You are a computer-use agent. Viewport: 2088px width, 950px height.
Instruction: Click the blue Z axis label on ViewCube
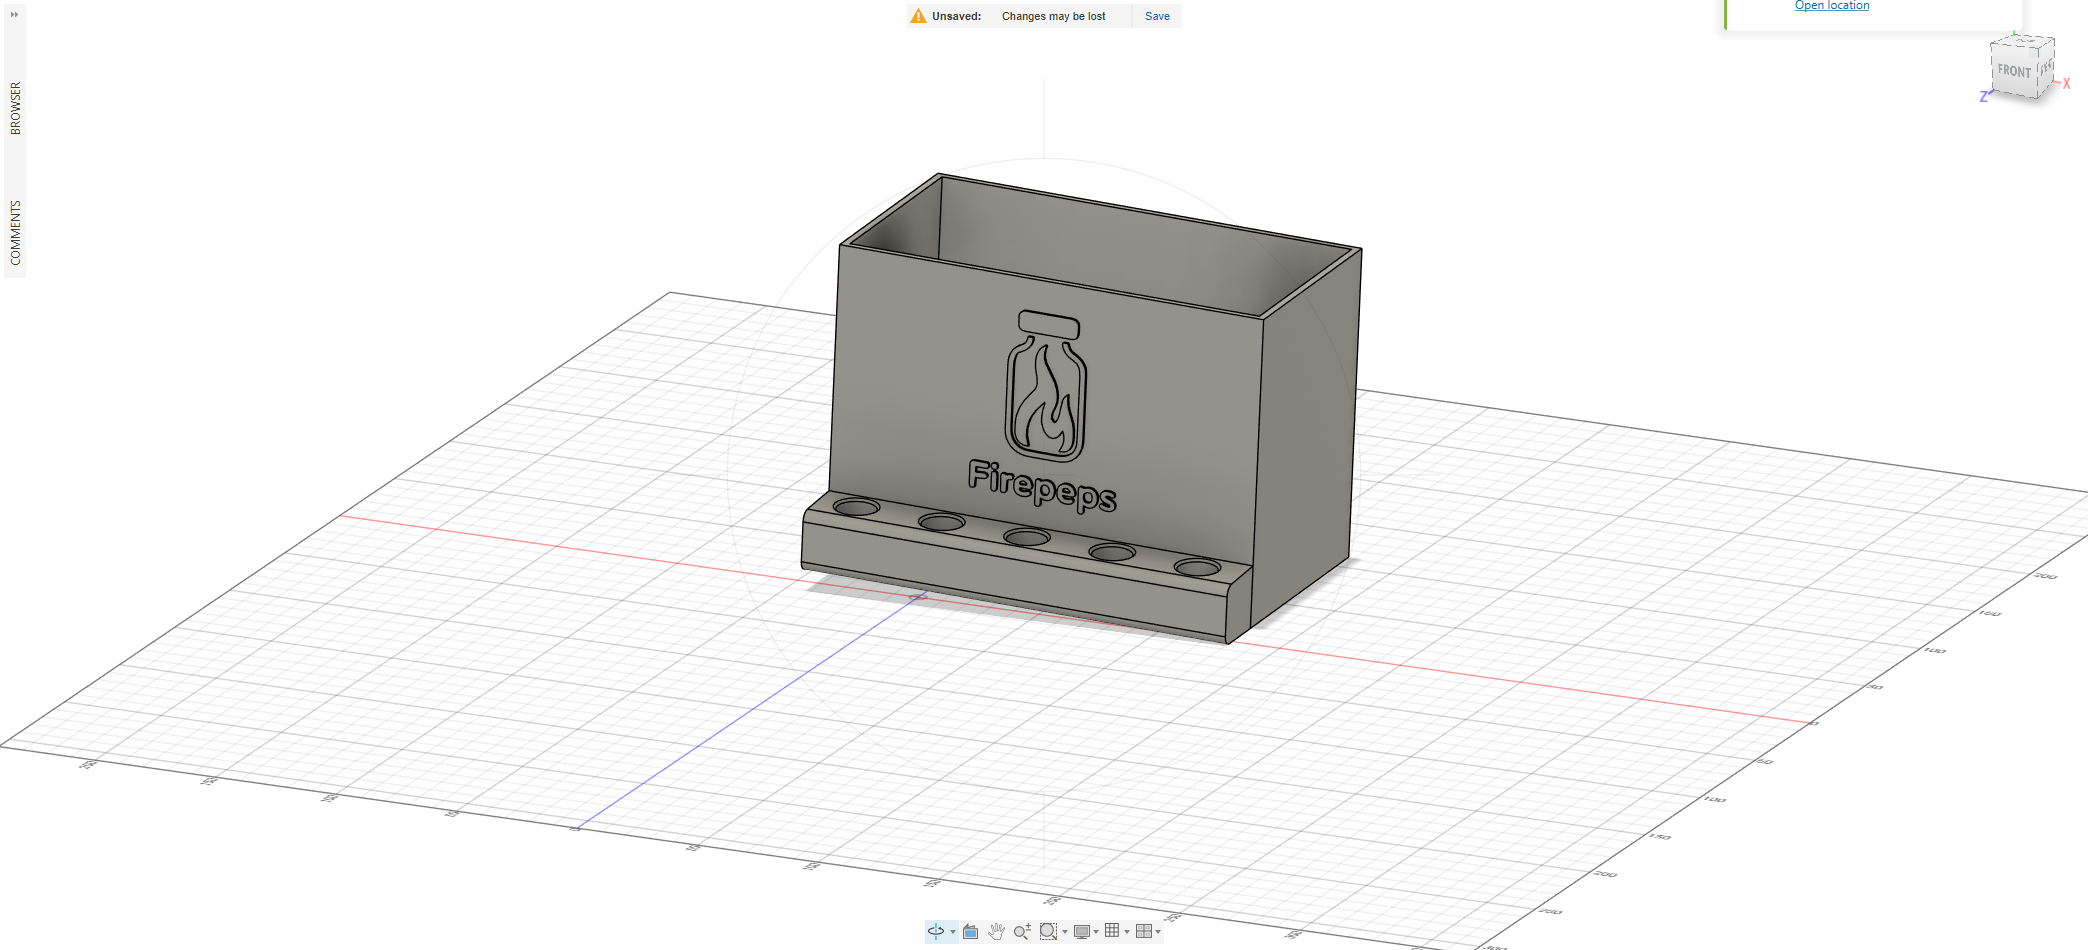(x=1983, y=97)
